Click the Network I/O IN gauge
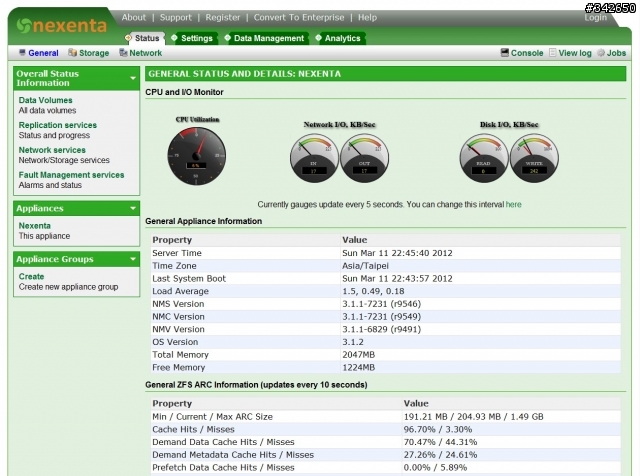The image size is (640, 476). (314, 158)
